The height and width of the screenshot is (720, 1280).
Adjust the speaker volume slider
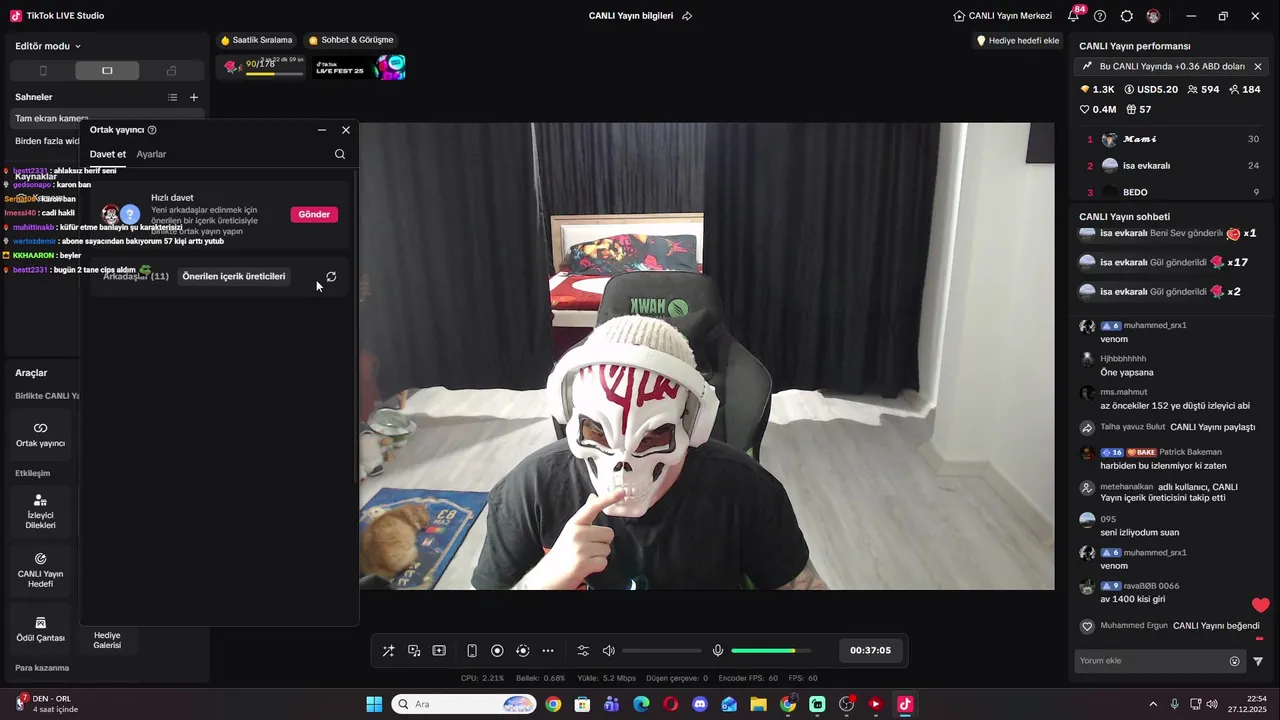point(662,651)
